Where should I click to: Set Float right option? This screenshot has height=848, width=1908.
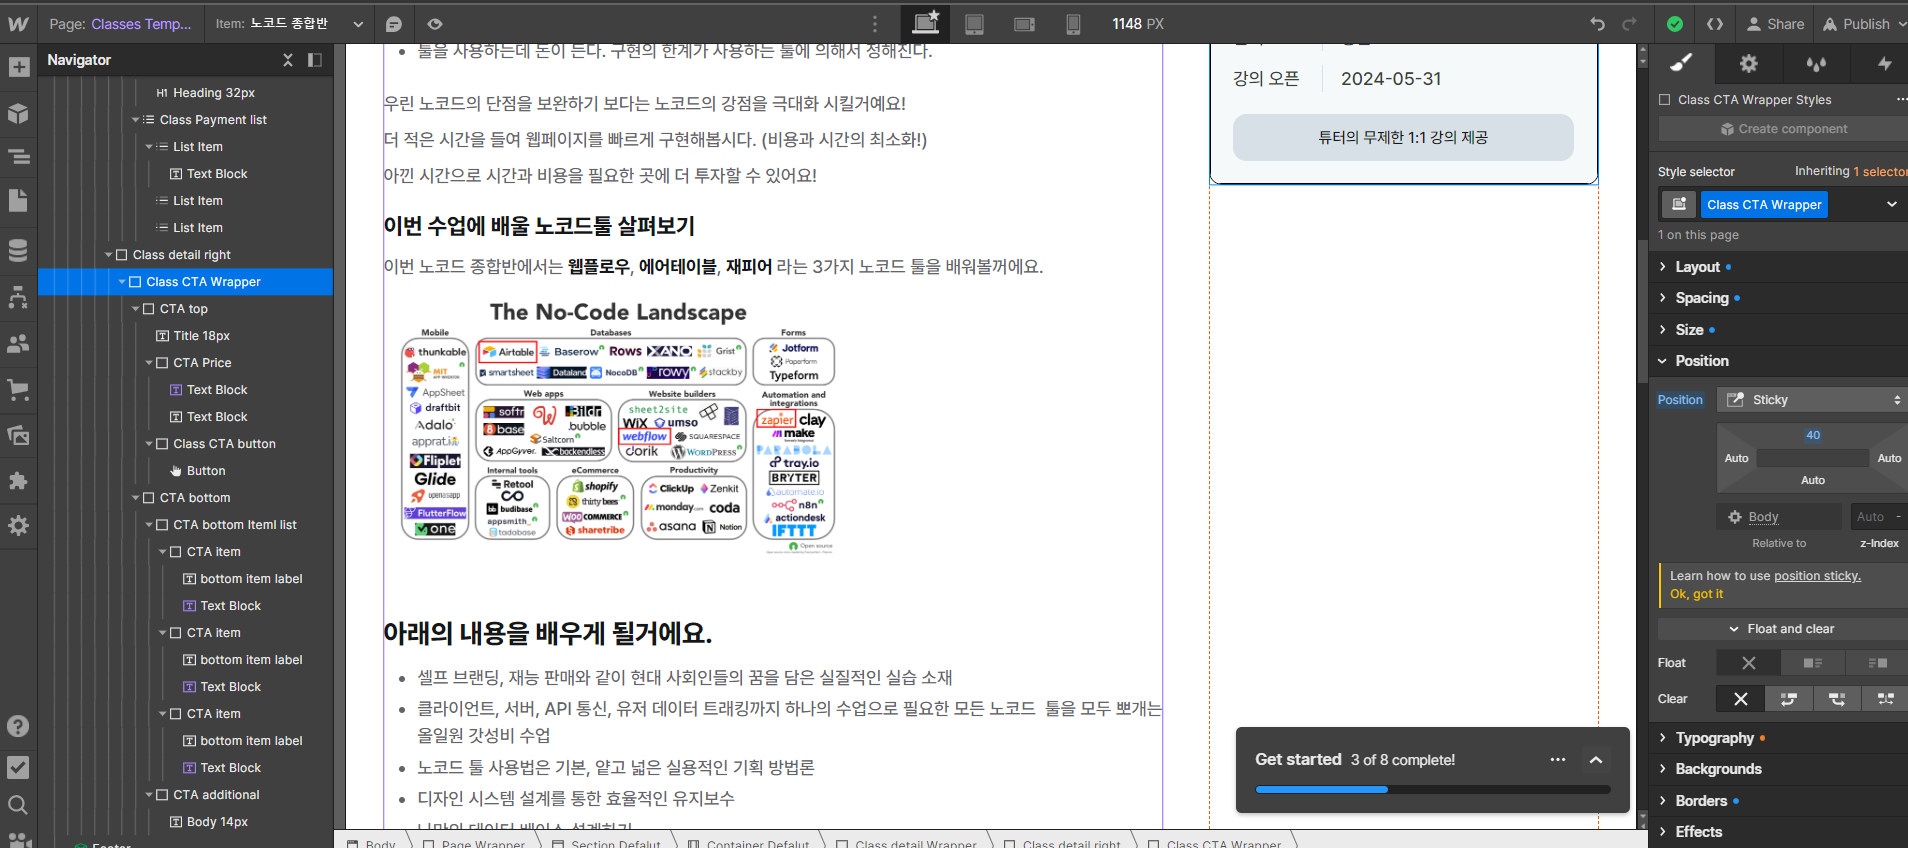[1877, 663]
